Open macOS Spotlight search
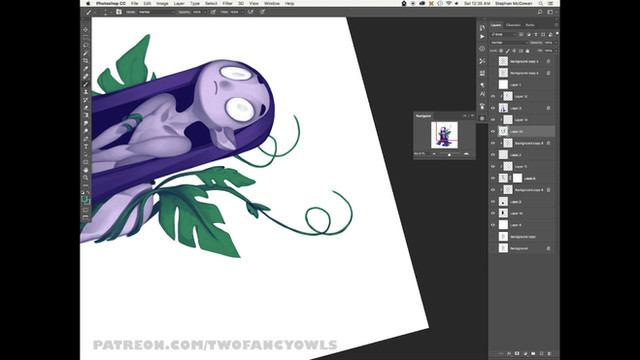The width and height of the screenshot is (640, 360). [x=541, y=3]
